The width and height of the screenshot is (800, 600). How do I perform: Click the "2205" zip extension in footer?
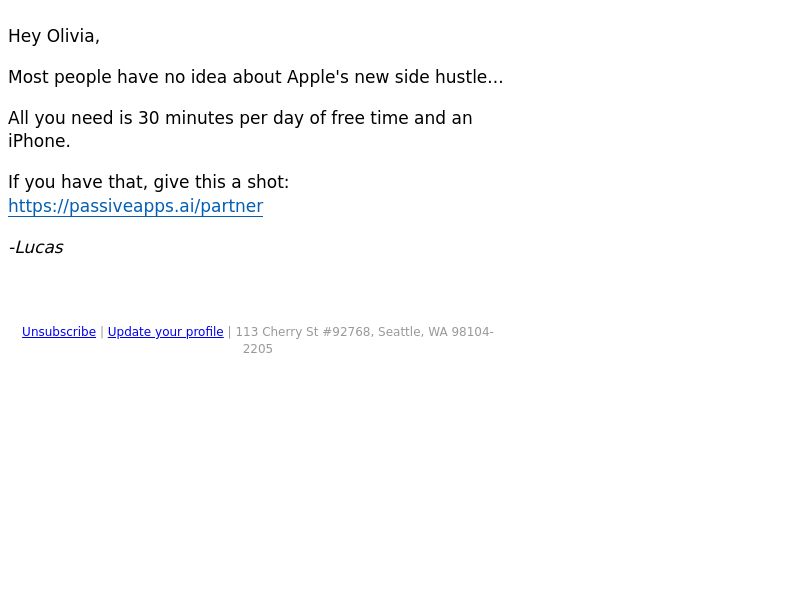258,349
